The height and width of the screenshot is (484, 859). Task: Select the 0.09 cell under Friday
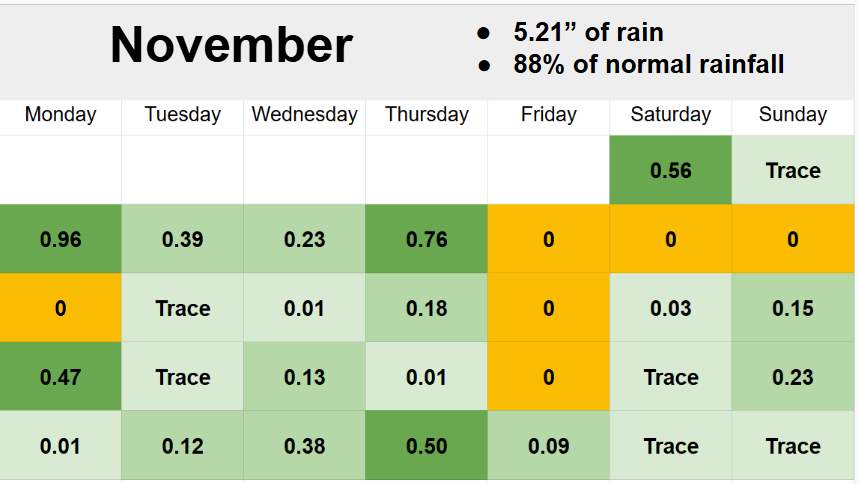549,446
